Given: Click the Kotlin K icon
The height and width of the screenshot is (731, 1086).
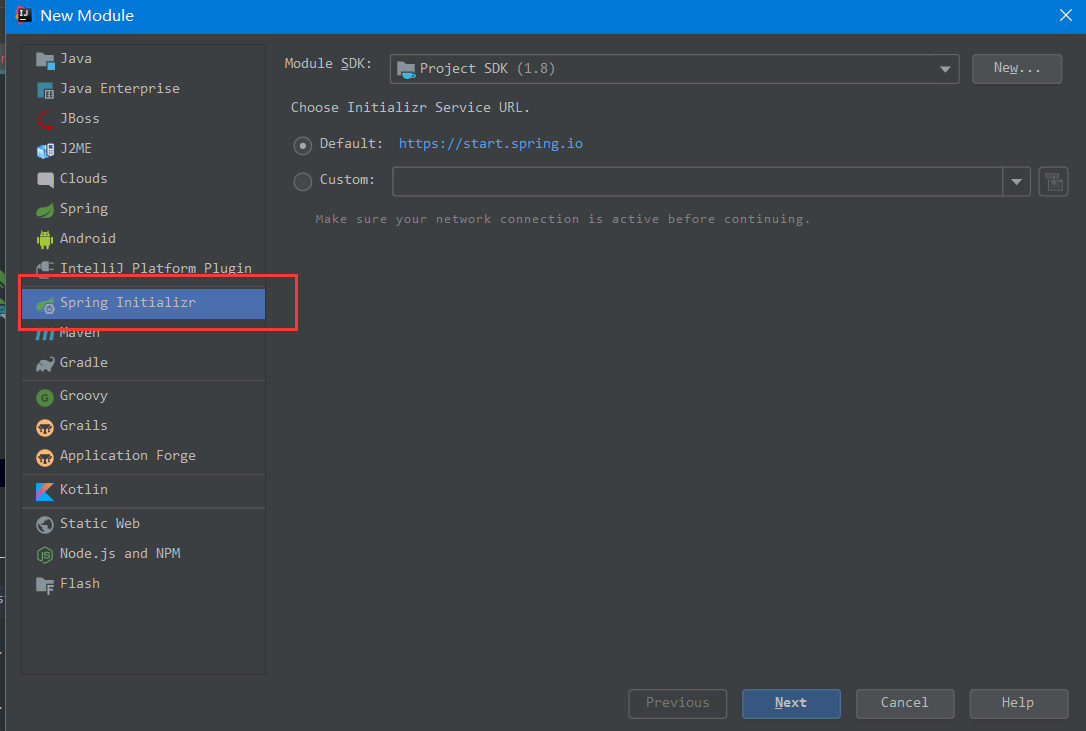Looking at the screenshot, I should click(x=45, y=491).
